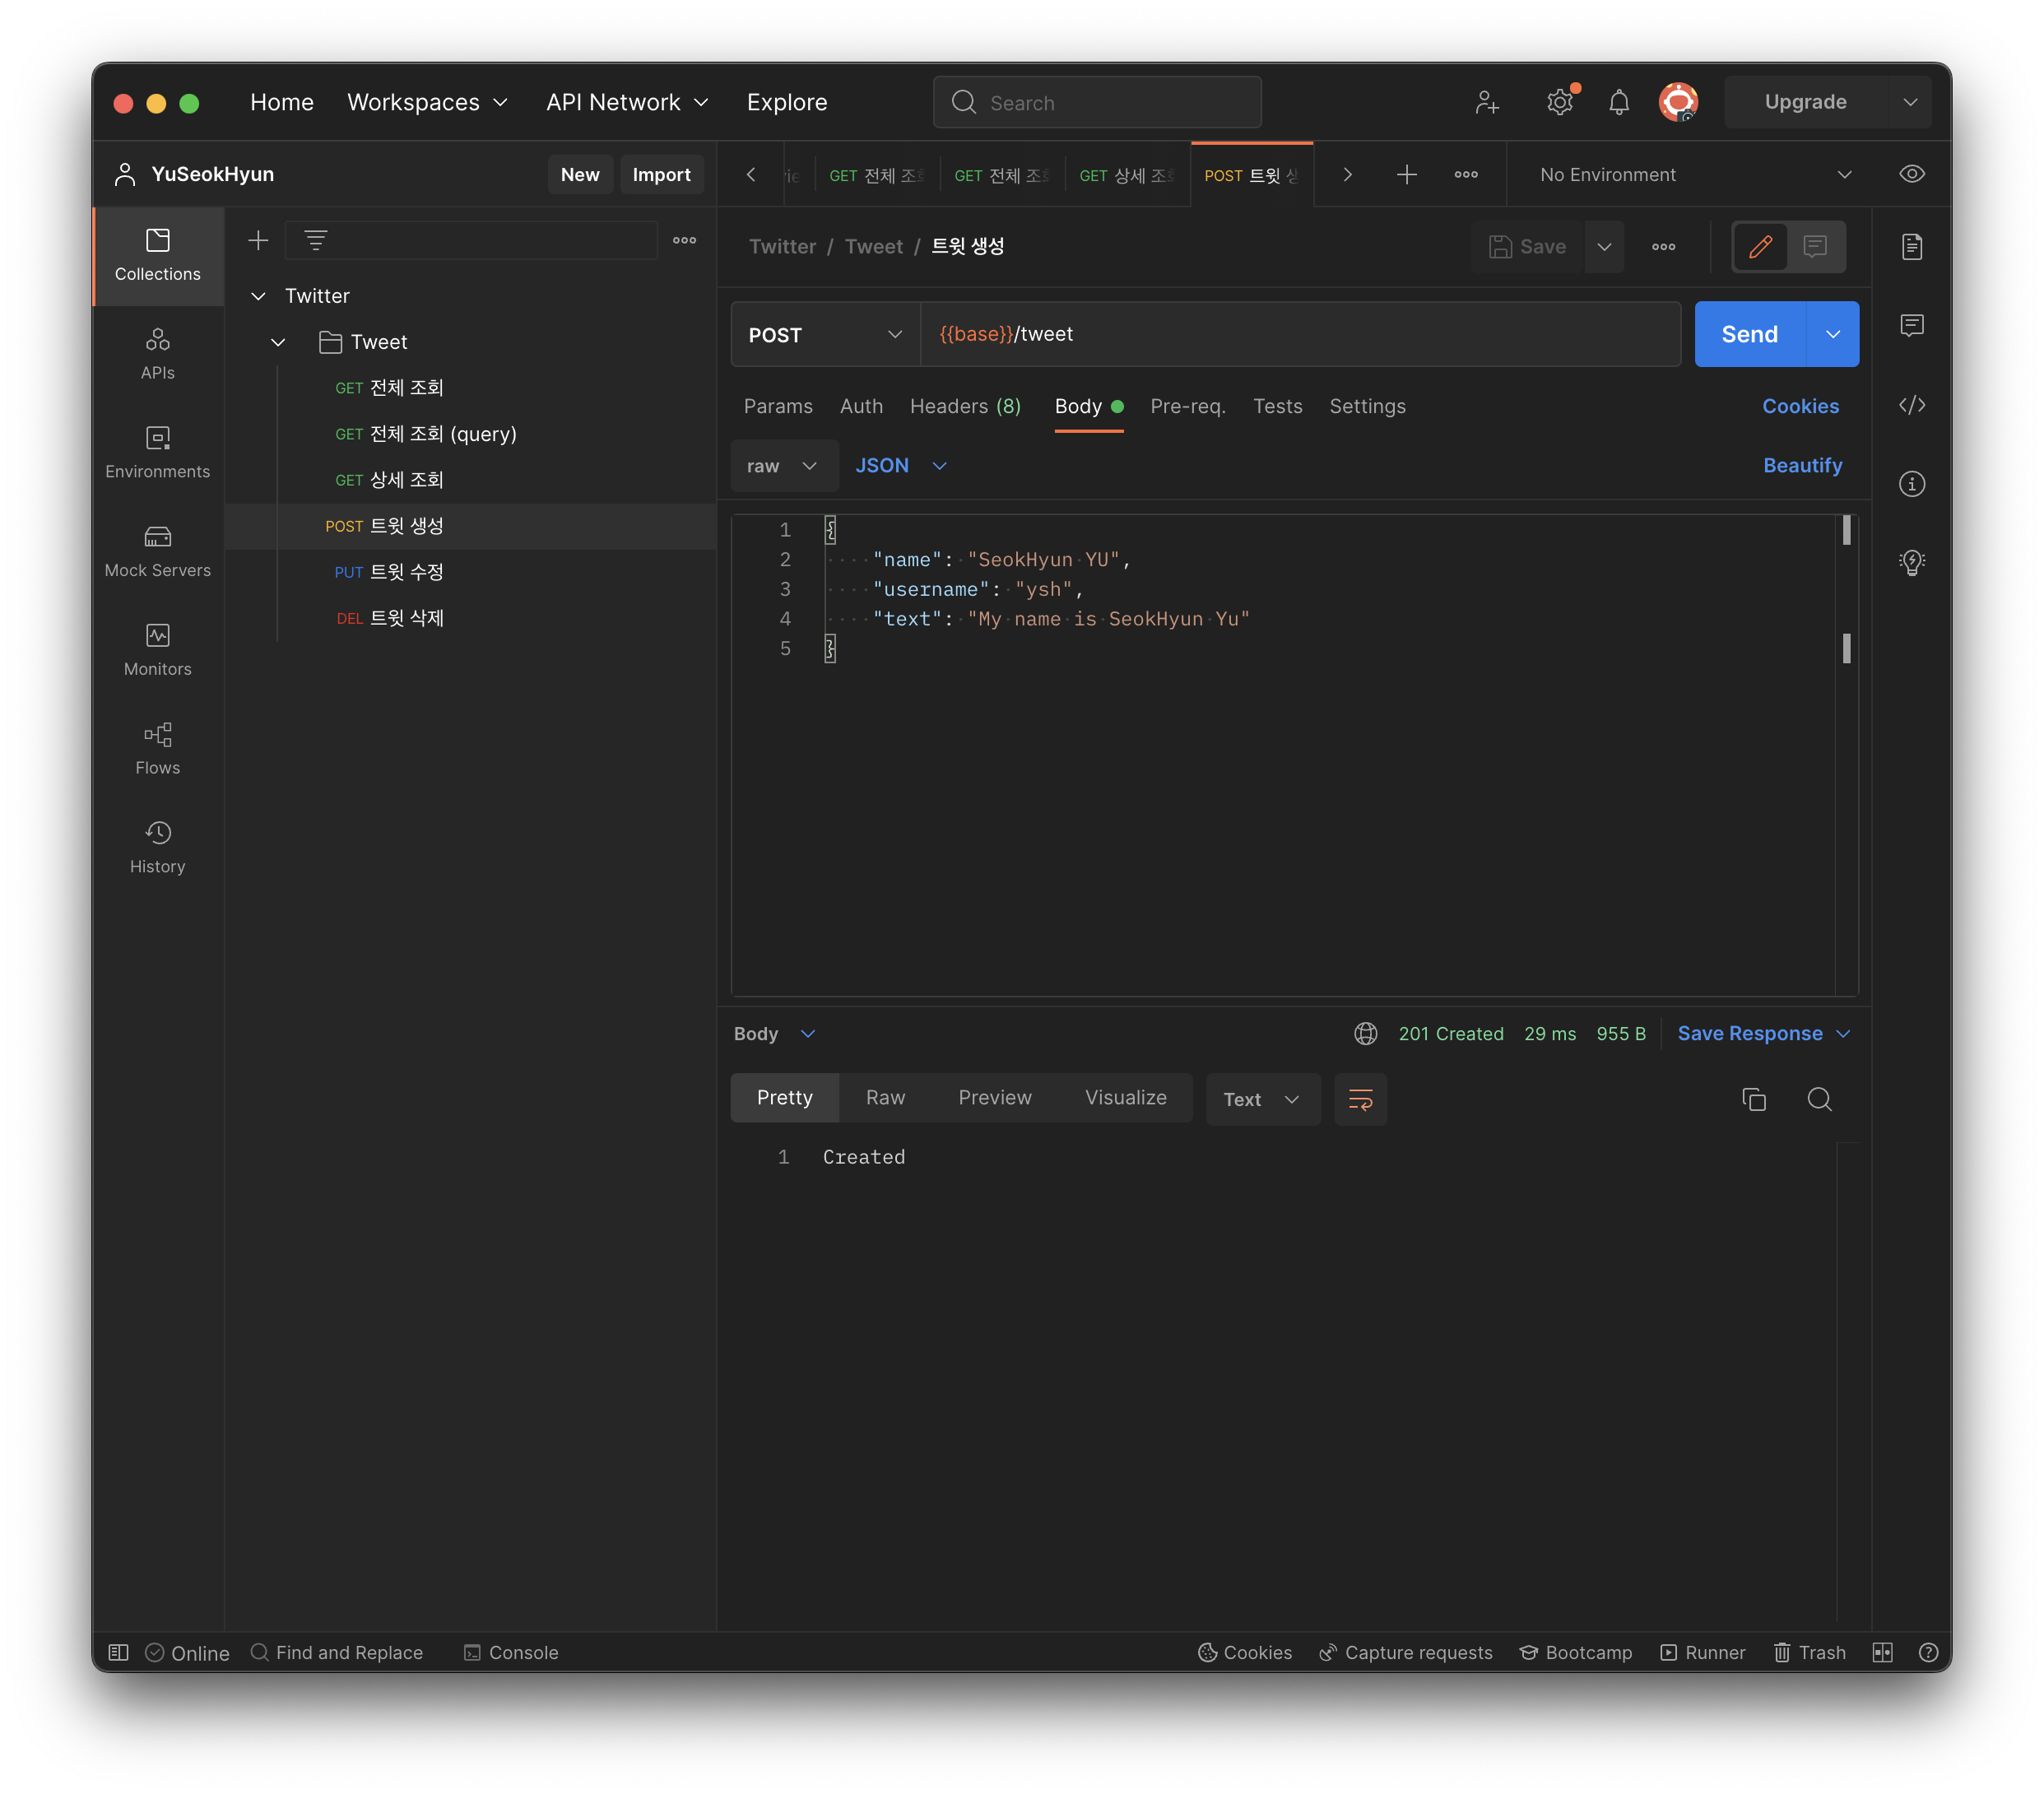Toggle the sidebar visibility in status bar
This screenshot has height=1794, width=2044.
click(x=118, y=1652)
